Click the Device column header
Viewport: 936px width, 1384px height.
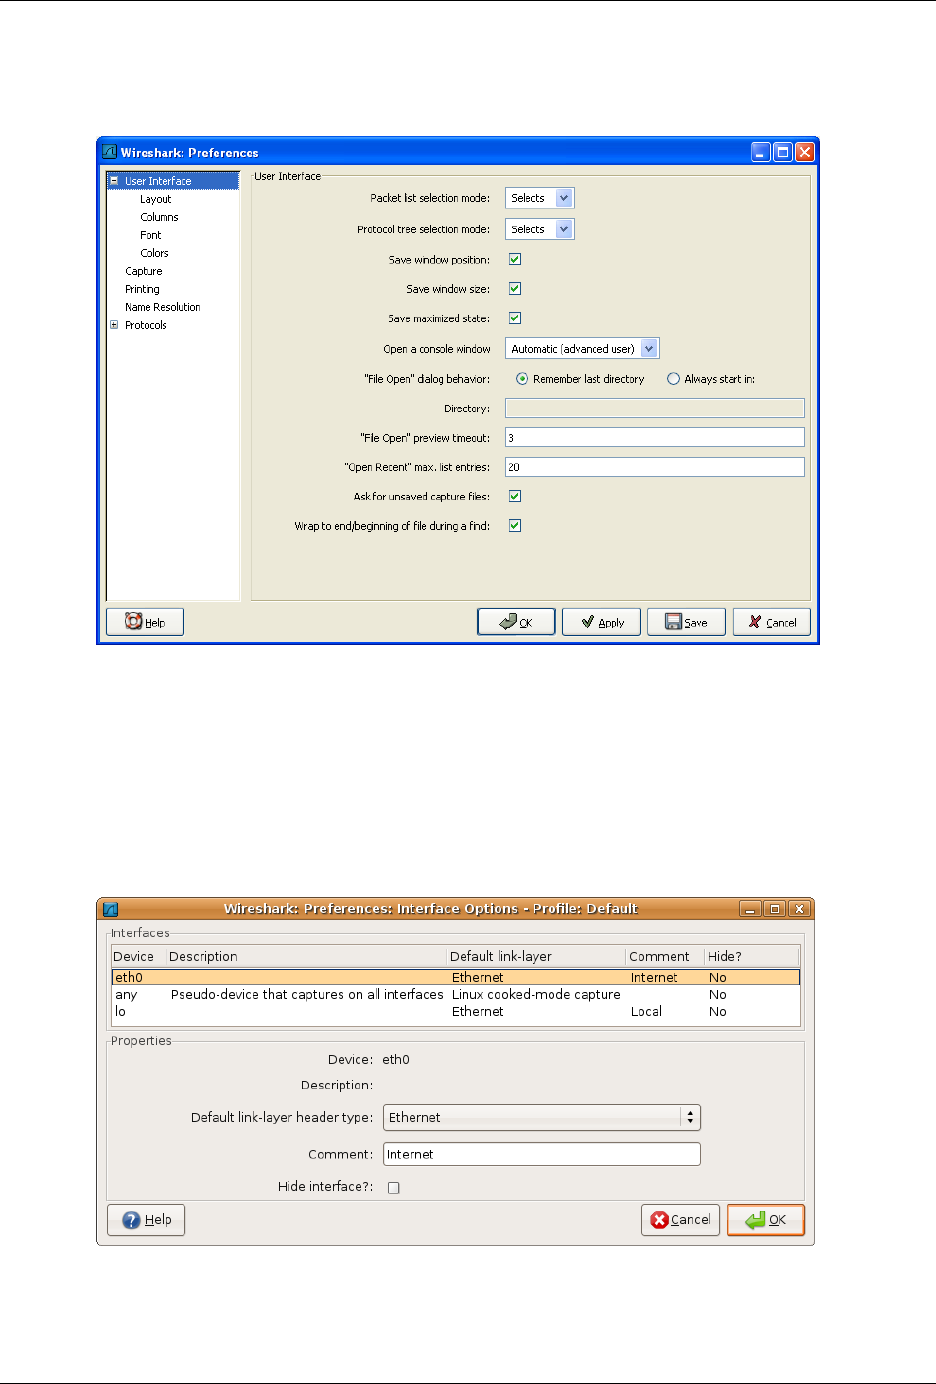pos(139,957)
